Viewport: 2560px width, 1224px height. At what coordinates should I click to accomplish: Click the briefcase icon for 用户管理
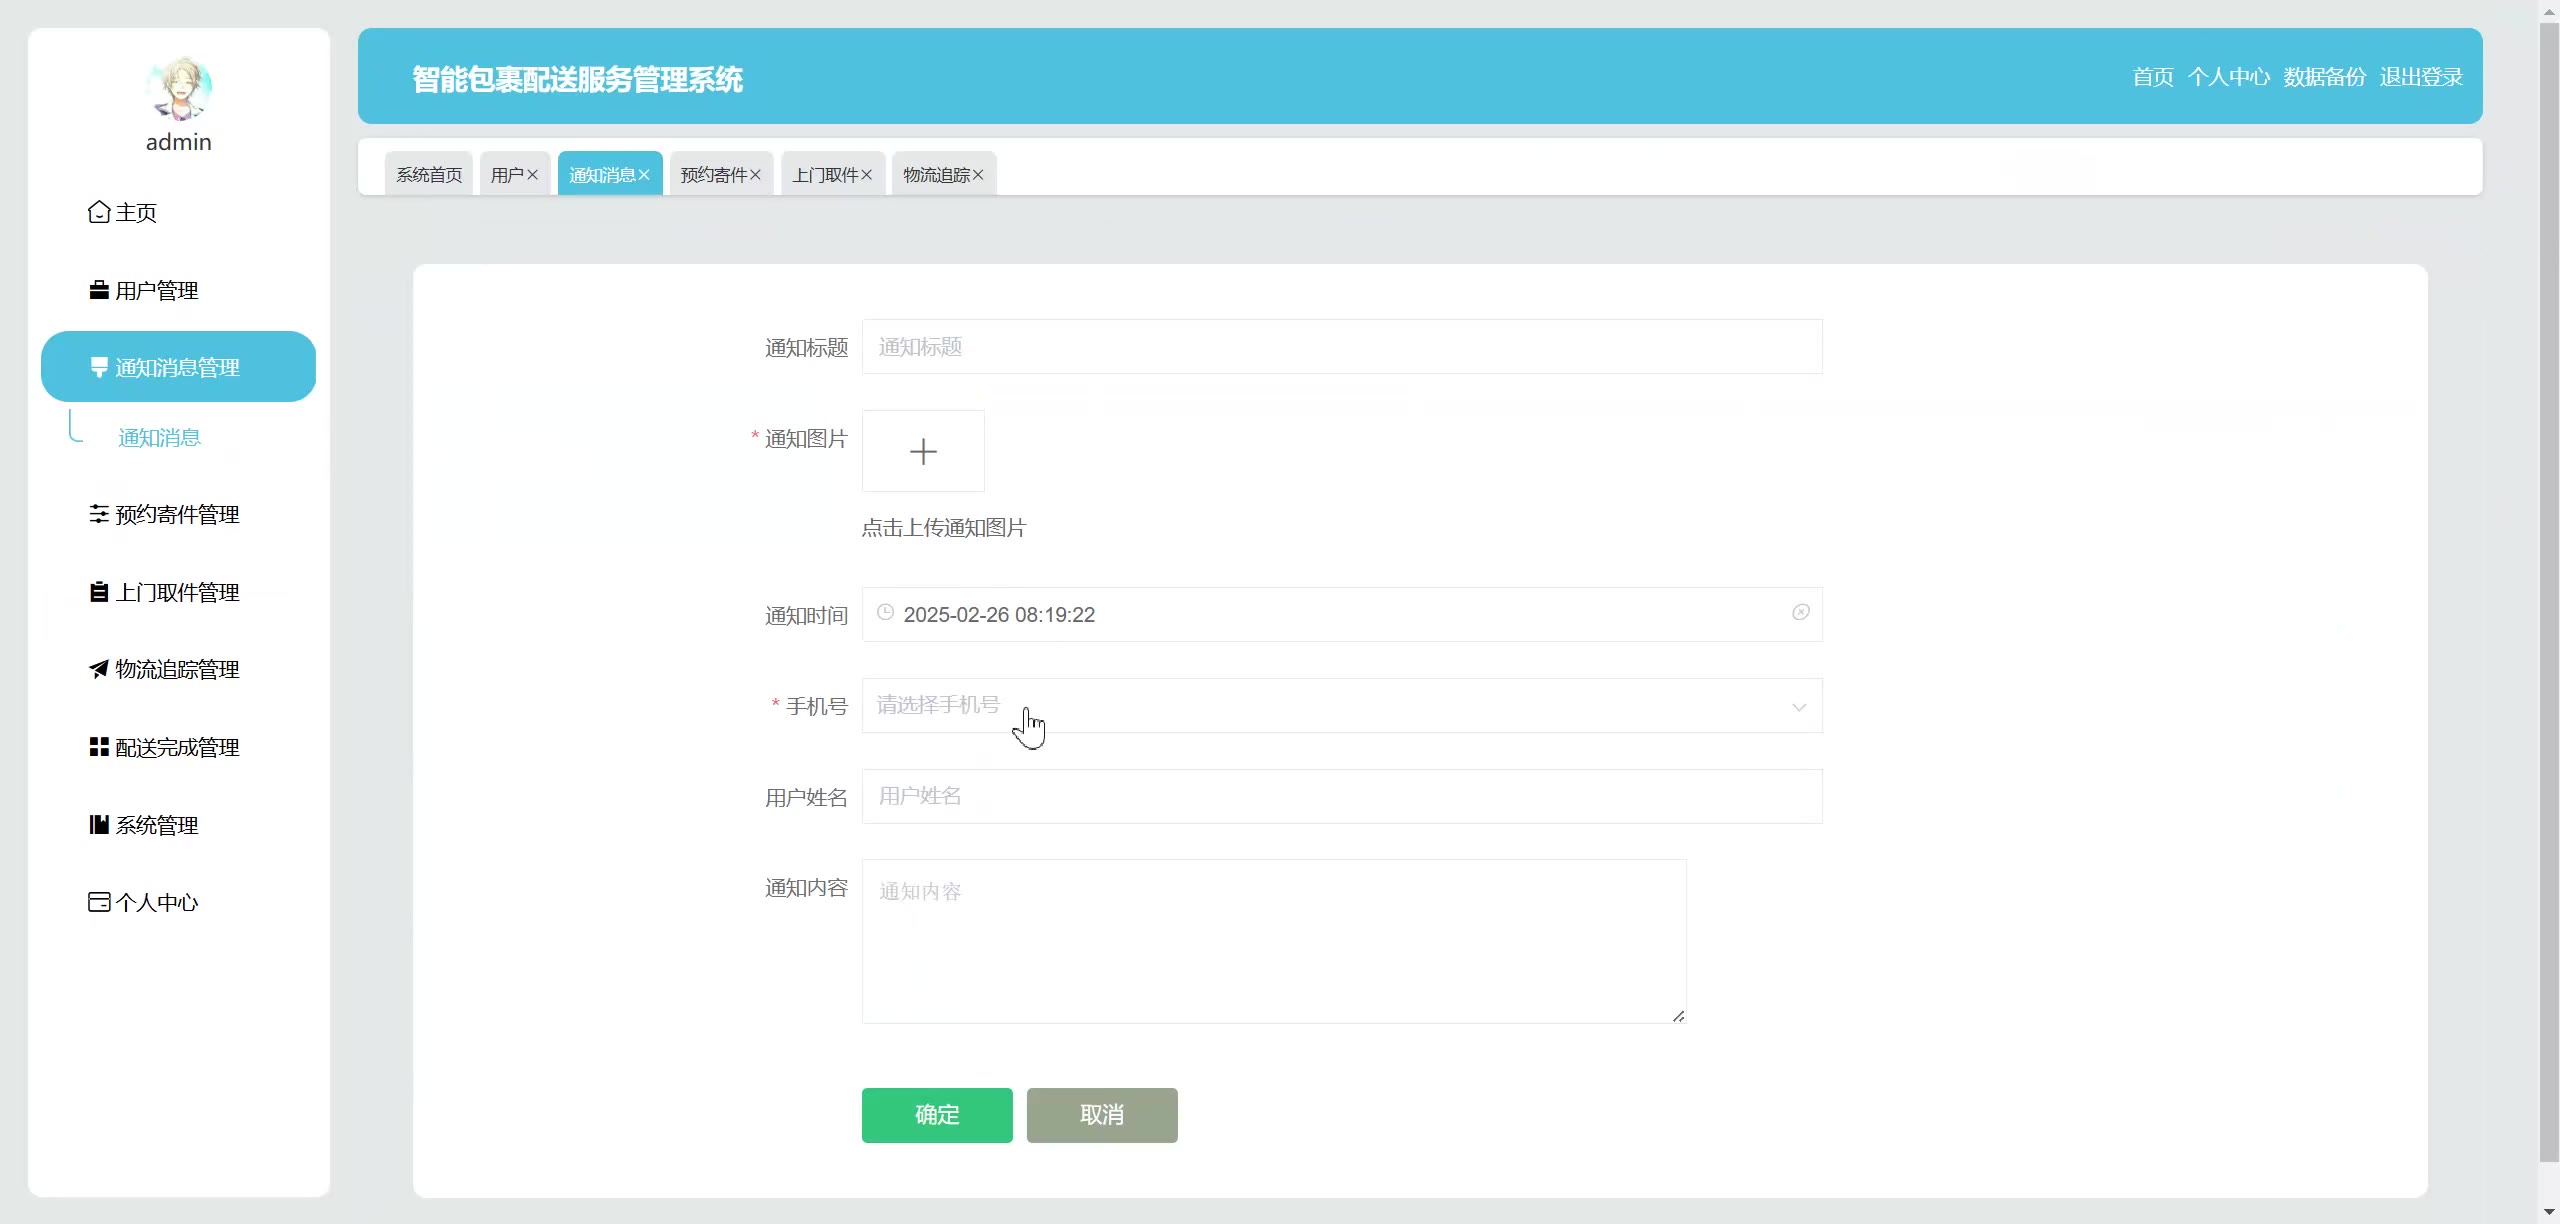(98, 290)
